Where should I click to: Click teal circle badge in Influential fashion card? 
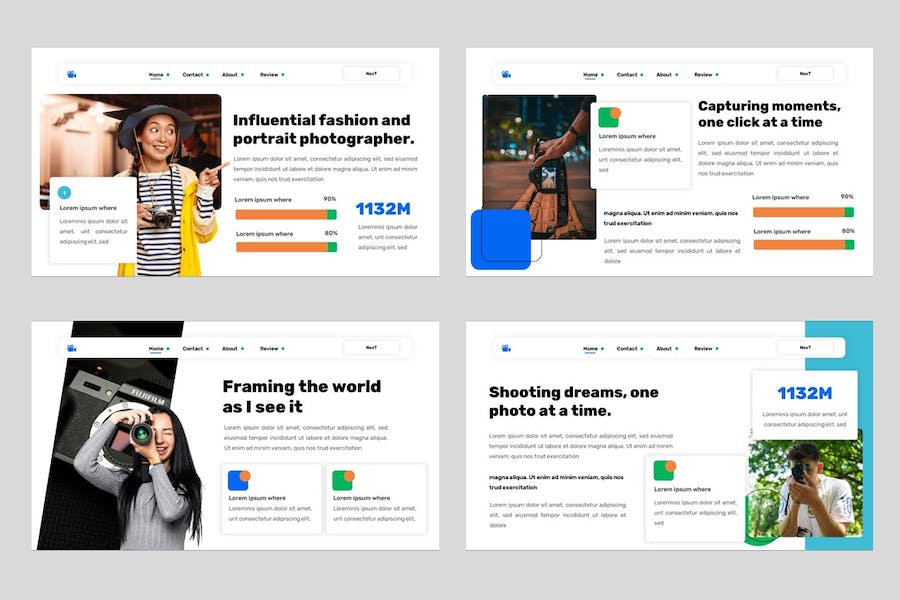[x=65, y=192]
